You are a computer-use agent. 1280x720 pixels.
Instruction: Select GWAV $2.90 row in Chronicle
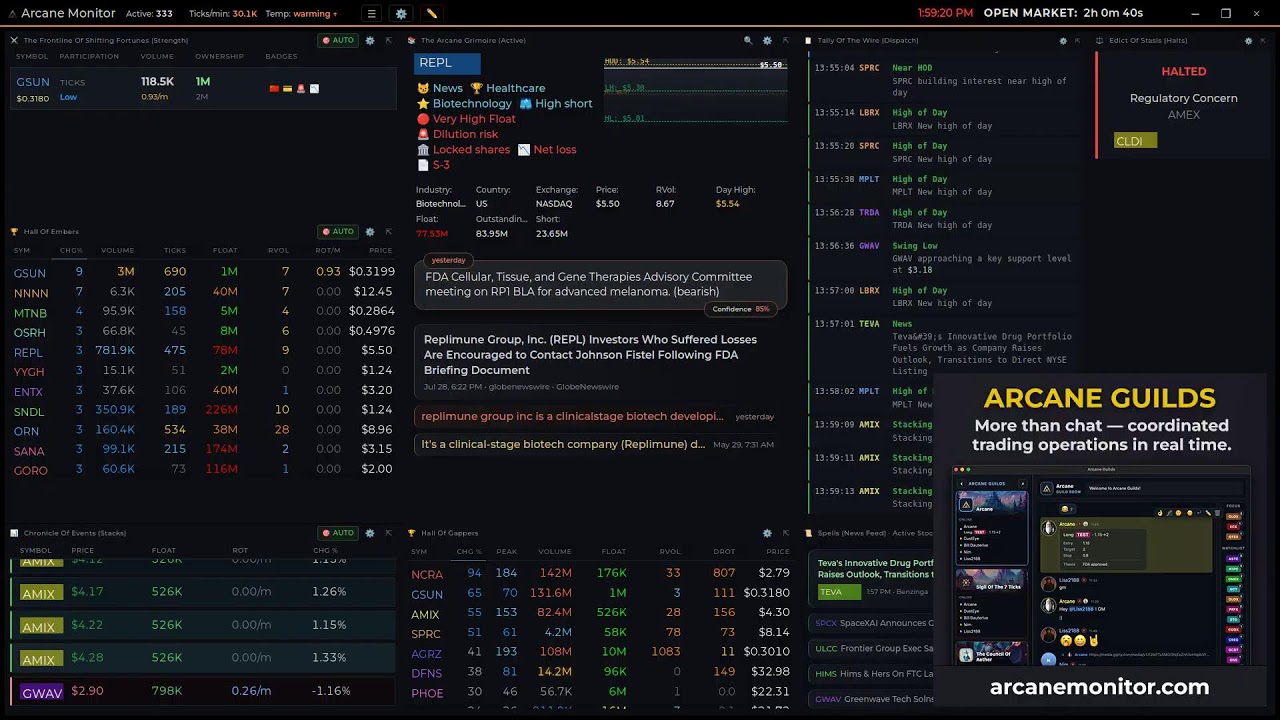click(x=204, y=691)
